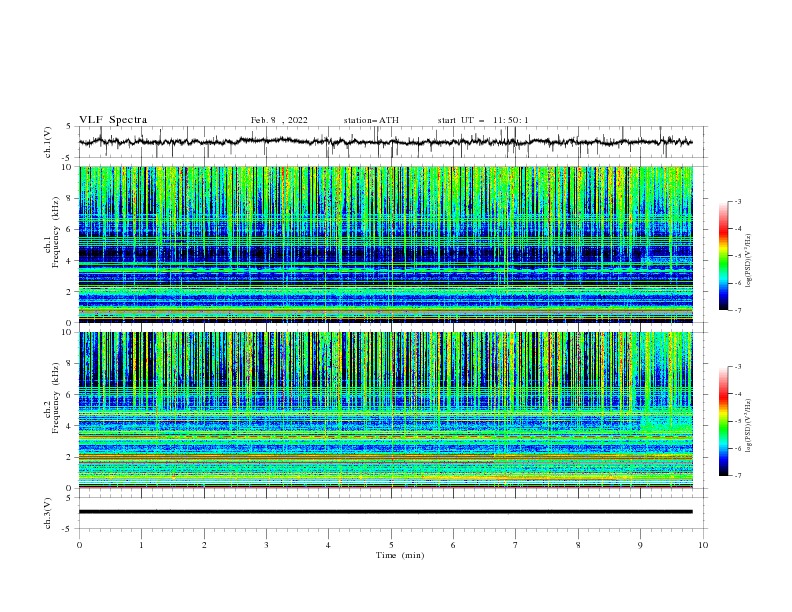This screenshot has width=792, height=612.
Task: Click the time axis tick label '2'
Action: click(x=204, y=545)
